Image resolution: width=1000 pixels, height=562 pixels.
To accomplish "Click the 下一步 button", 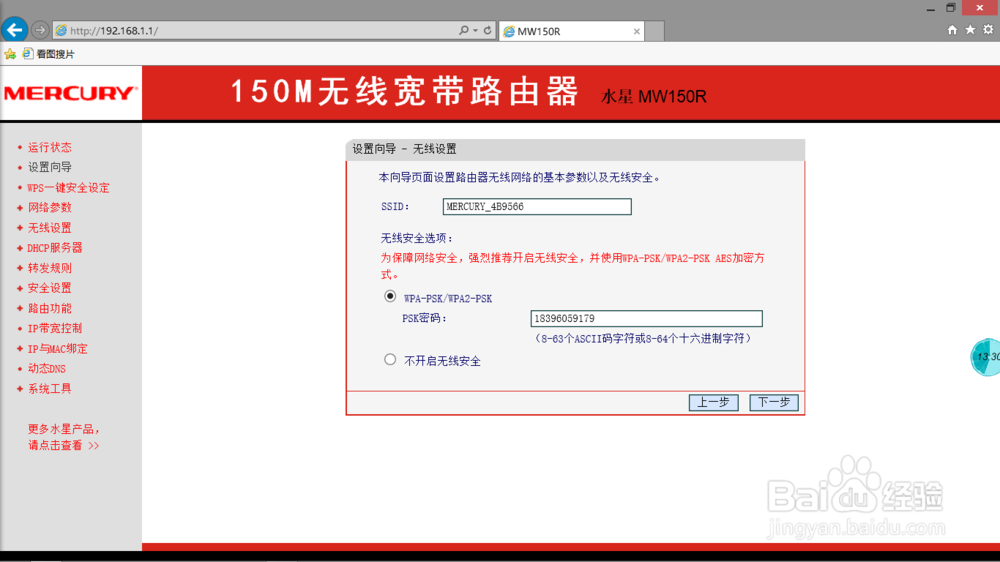I will [x=774, y=403].
